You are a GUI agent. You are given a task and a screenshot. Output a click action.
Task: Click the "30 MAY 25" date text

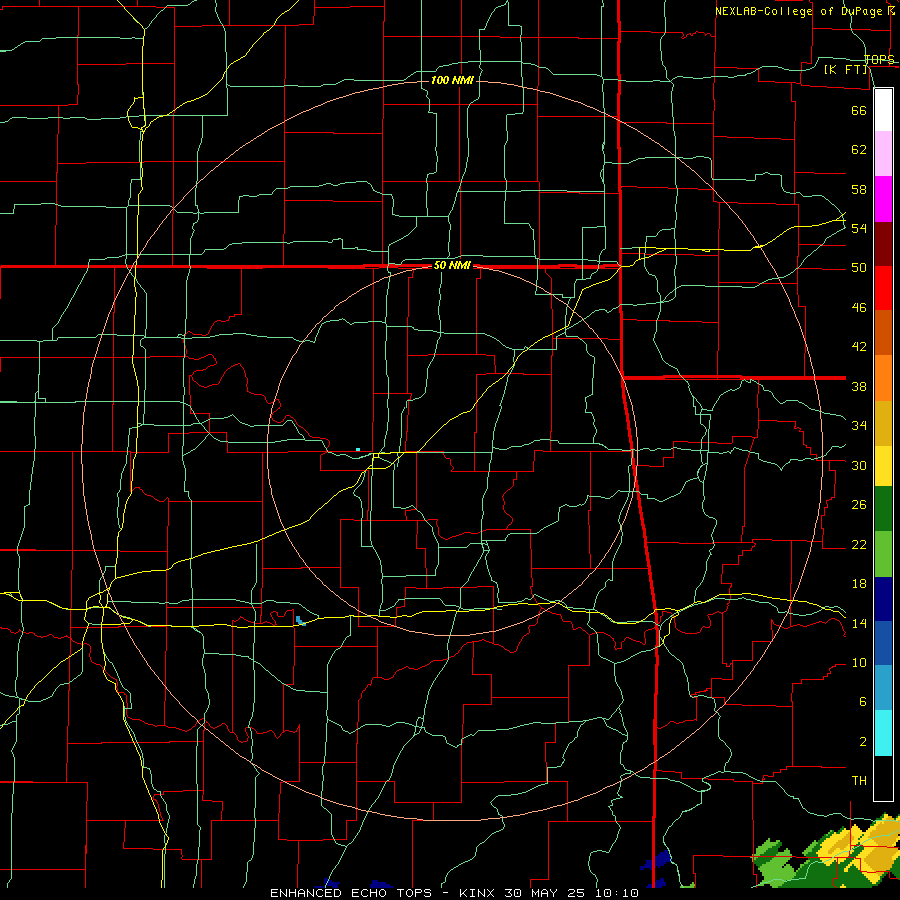click(546, 893)
